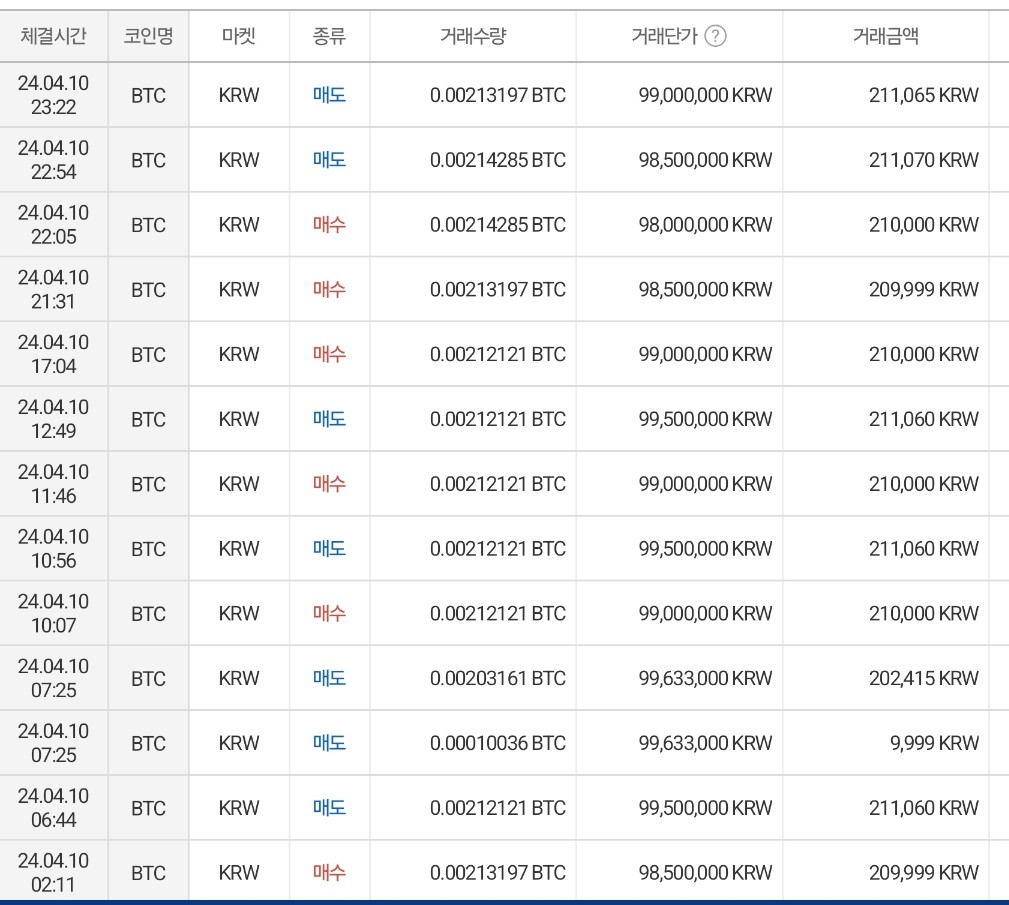The image size is (1009, 905).
Task: Click the 24.04.10 10:07 time cell
Action: 53,613
